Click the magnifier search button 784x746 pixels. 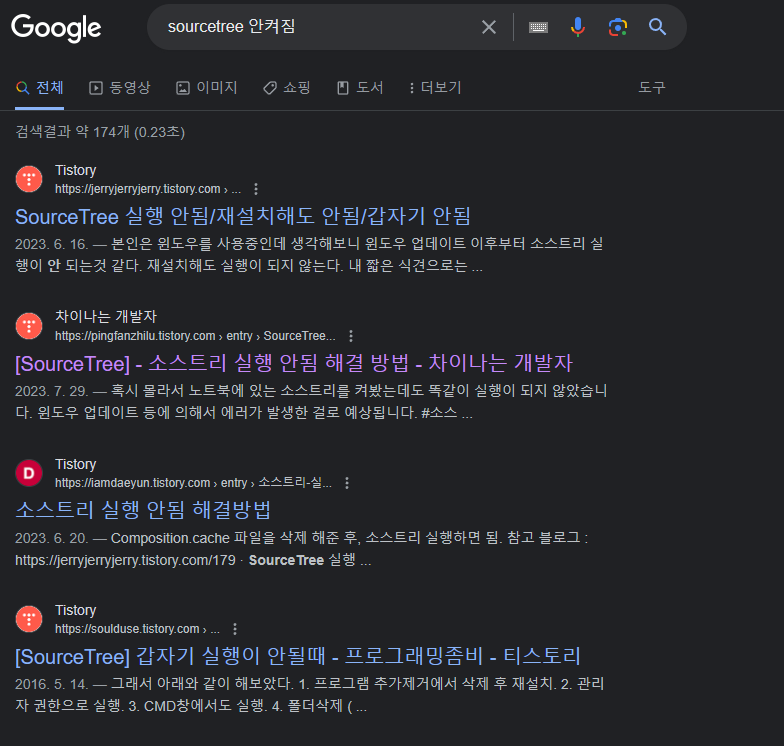pyautogui.click(x=657, y=27)
